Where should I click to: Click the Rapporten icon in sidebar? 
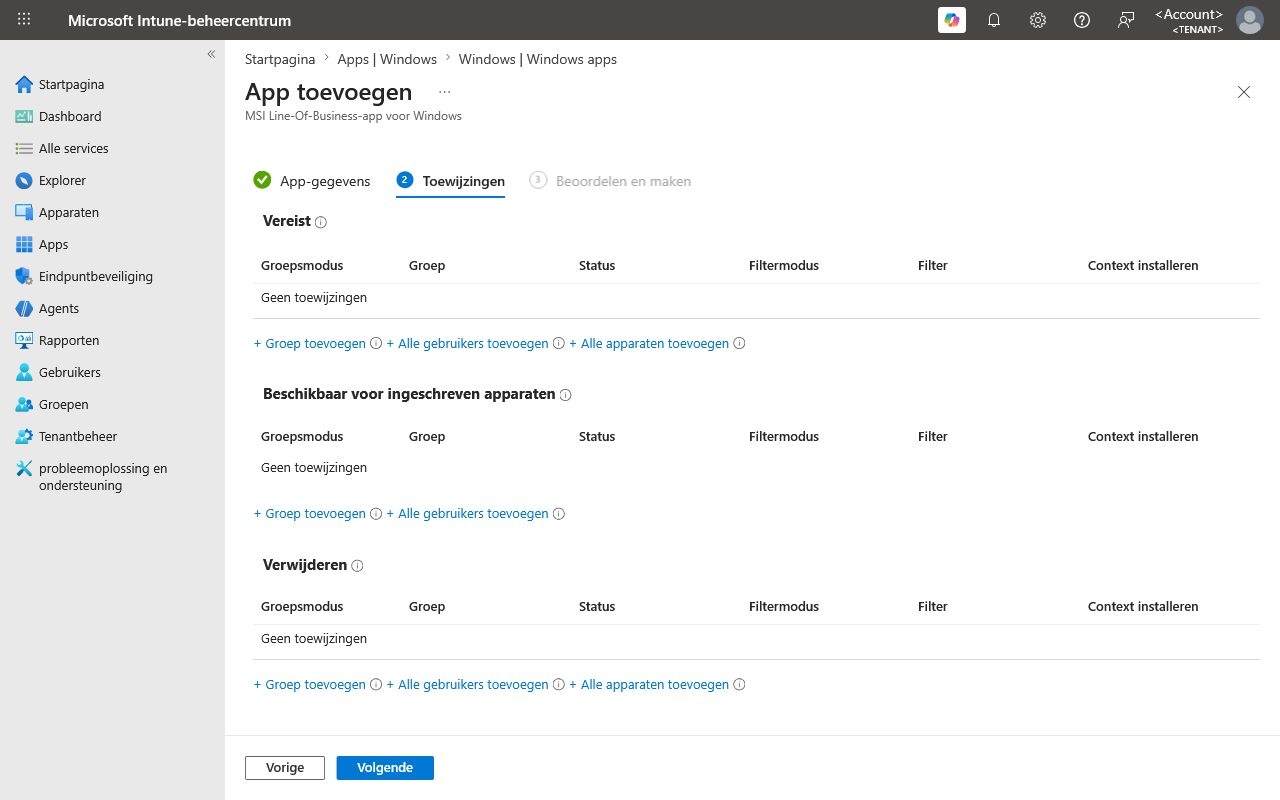tap(24, 341)
